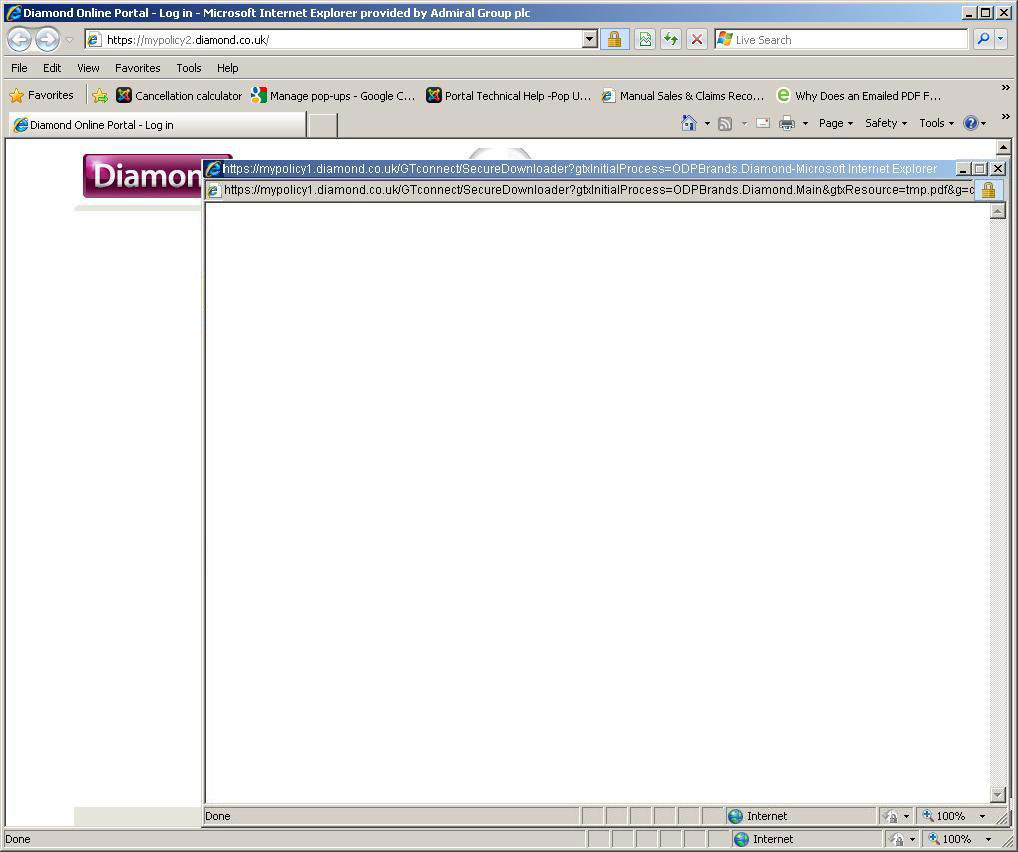Open the Page command bar menu

[836, 123]
